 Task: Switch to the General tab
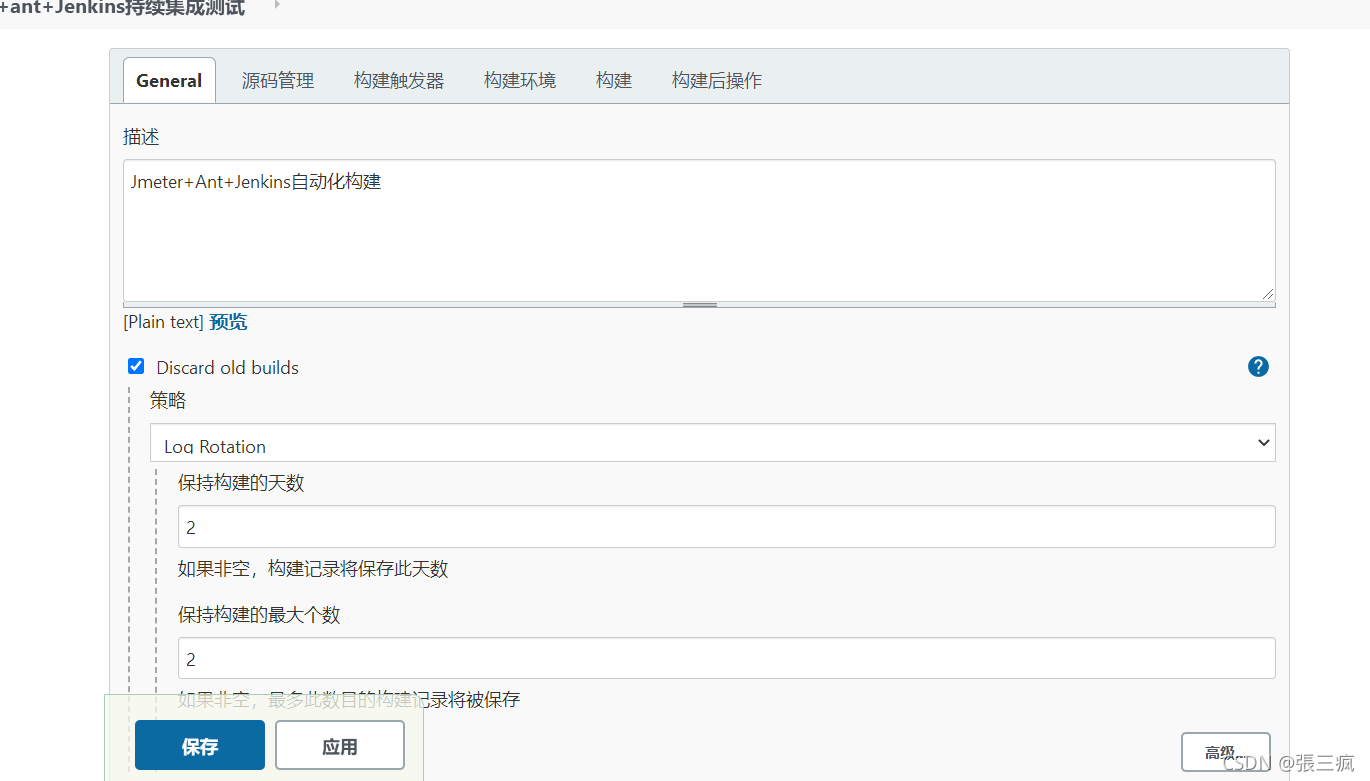pos(169,81)
